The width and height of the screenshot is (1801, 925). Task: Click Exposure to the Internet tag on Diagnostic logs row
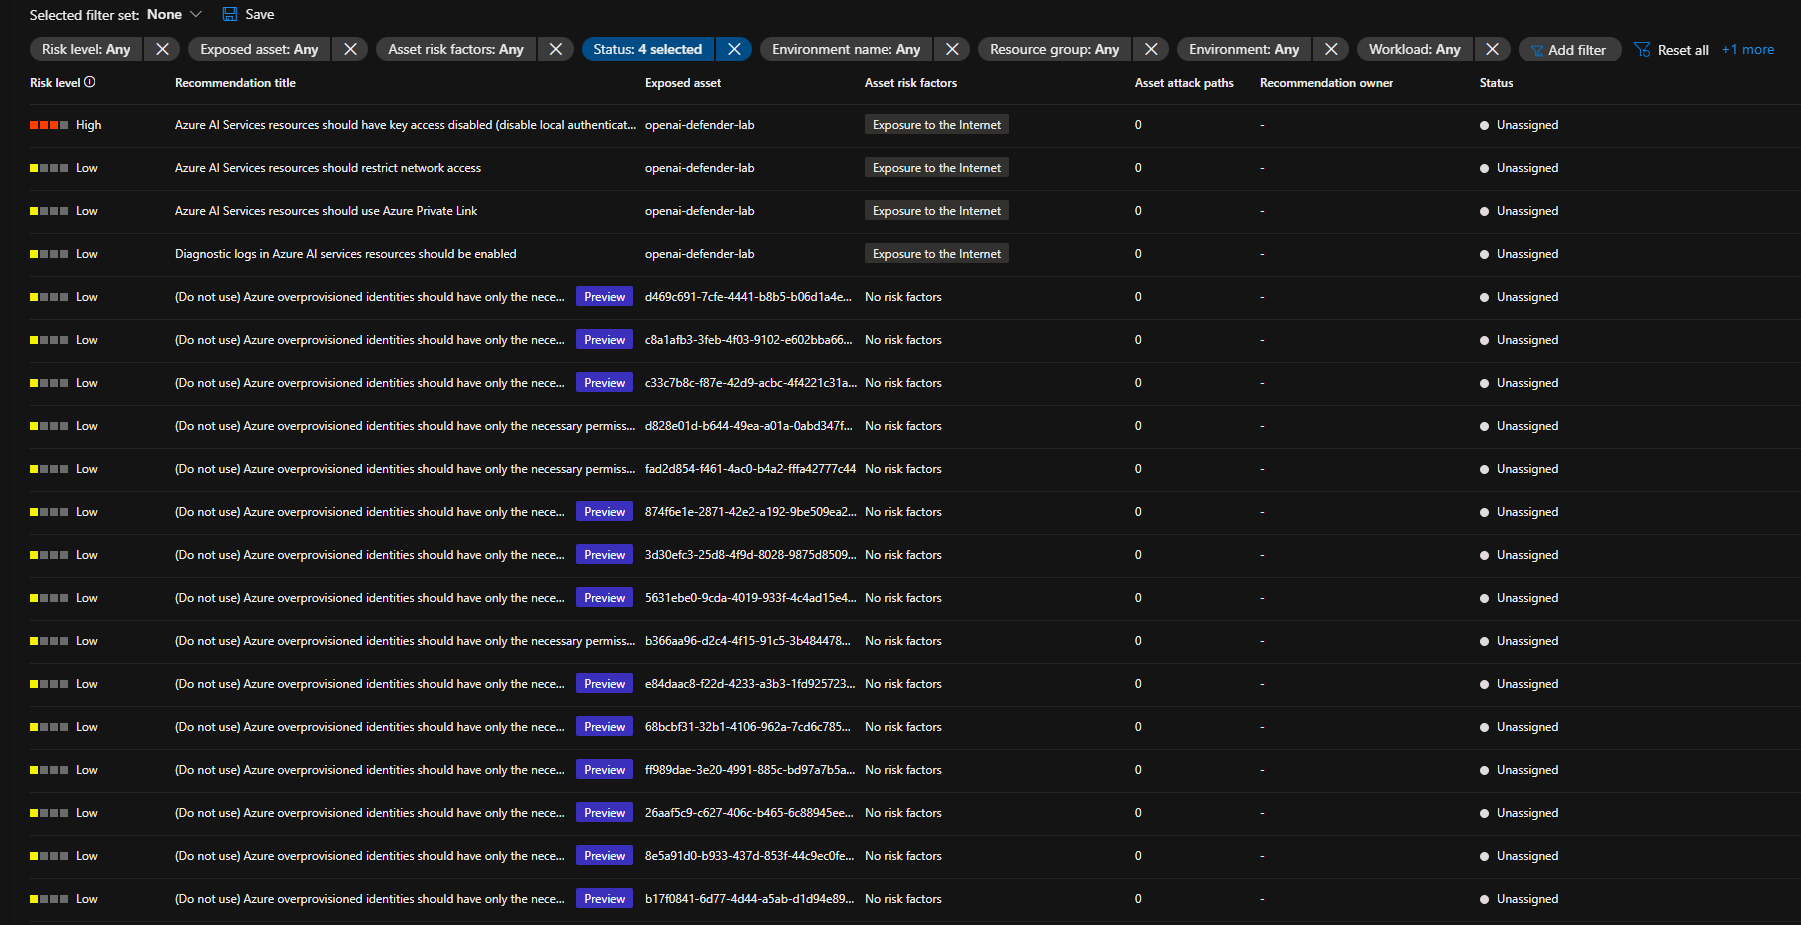pos(936,254)
